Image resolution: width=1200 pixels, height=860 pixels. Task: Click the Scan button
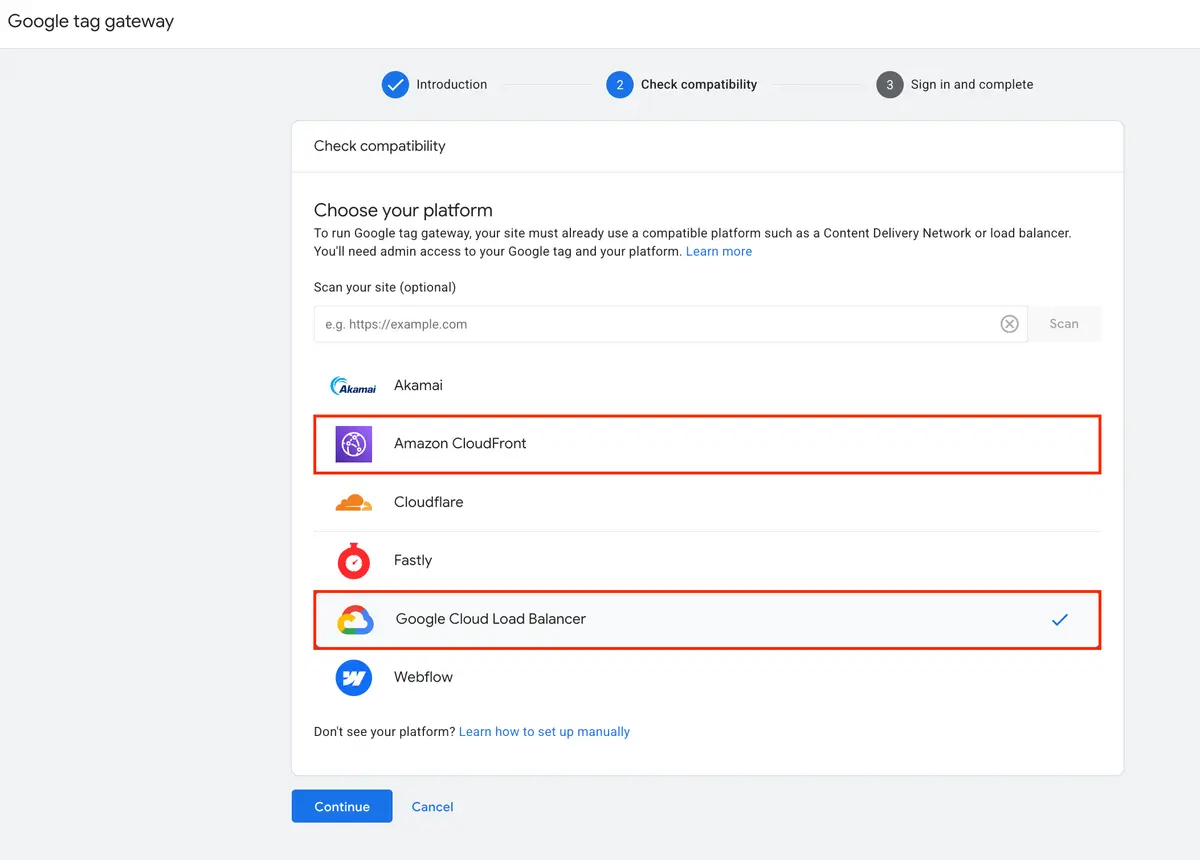[1064, 324]
